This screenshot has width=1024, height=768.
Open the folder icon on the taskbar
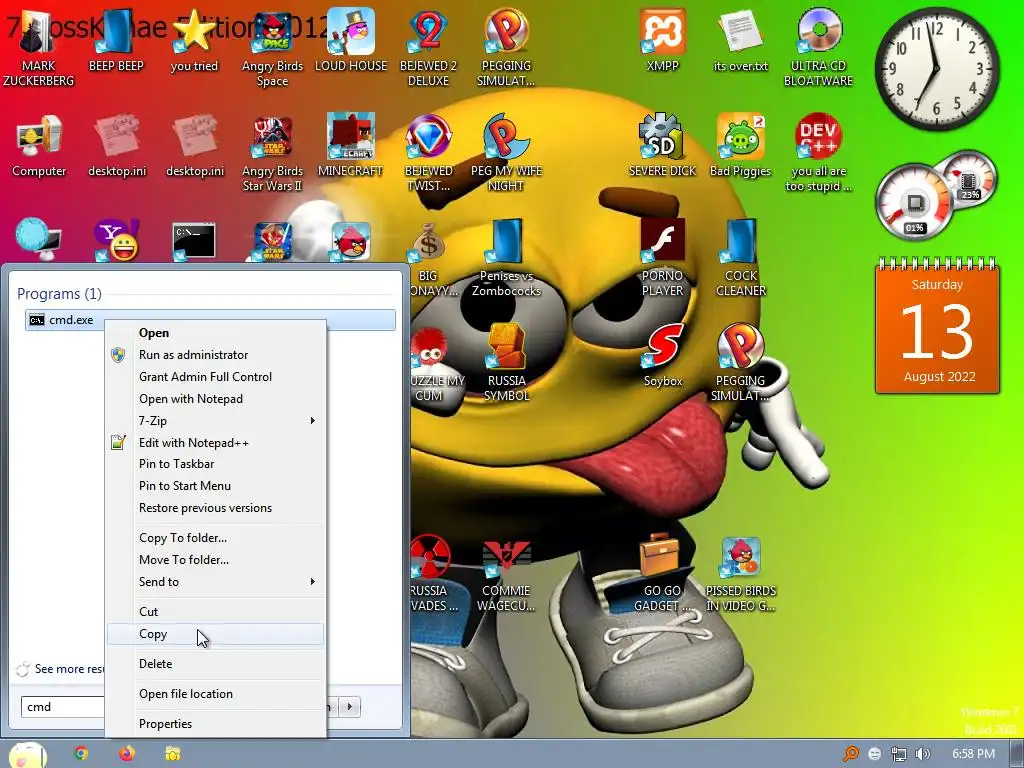click(x=172, y=754)
